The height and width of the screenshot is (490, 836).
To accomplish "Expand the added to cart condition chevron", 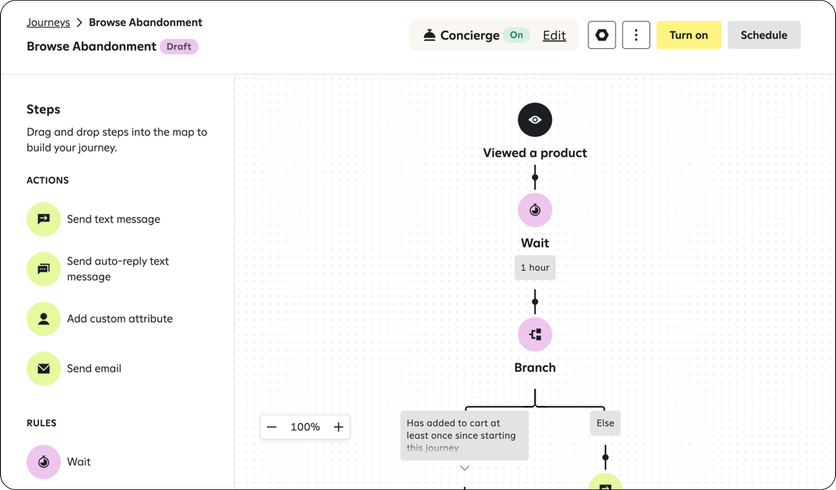I will [464, 468].
